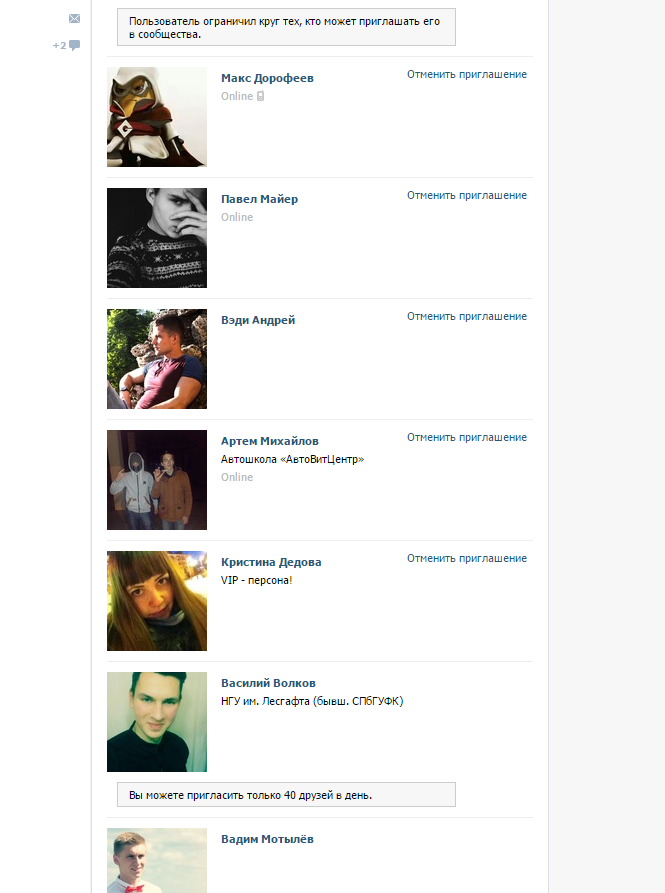Click the mobile icon next to Online
Image resolution: width=665 pixels, height=893 pixels.
pos(260,96)
